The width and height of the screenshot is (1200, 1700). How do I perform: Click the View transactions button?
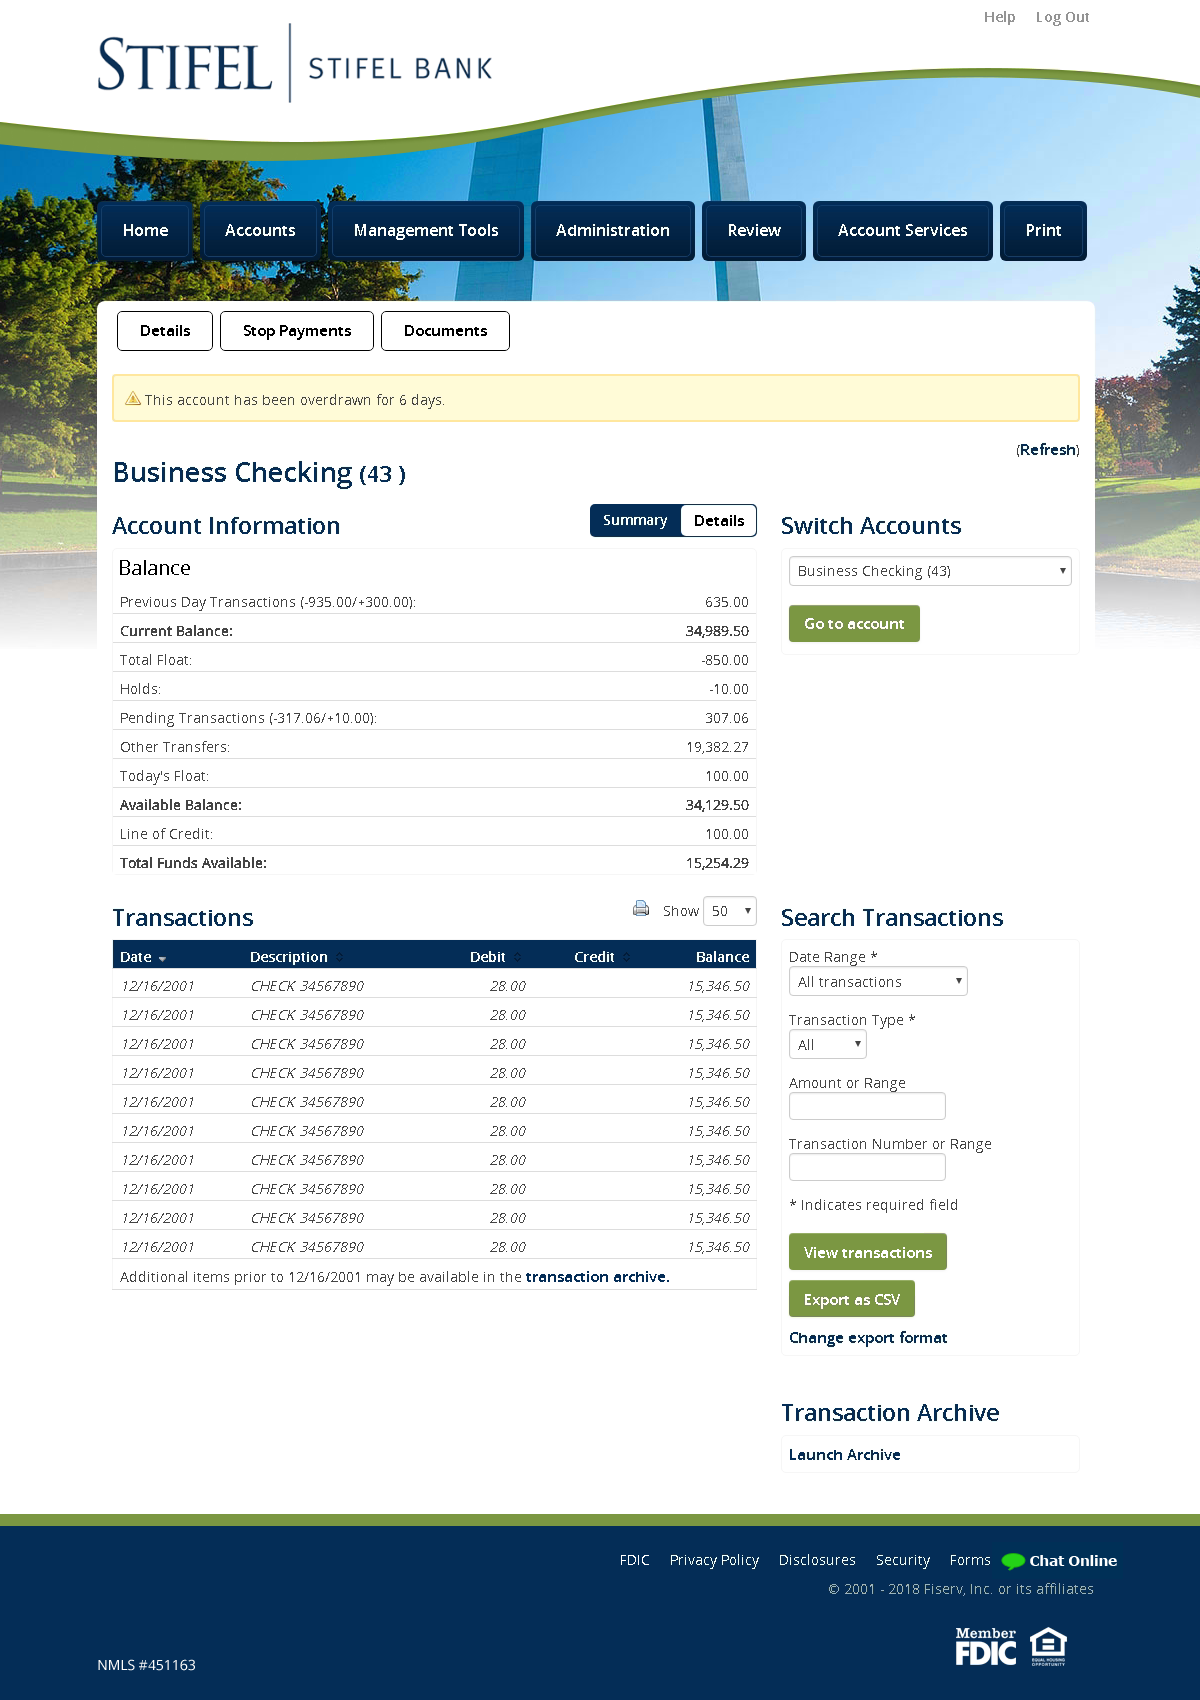coord(868,1252)
